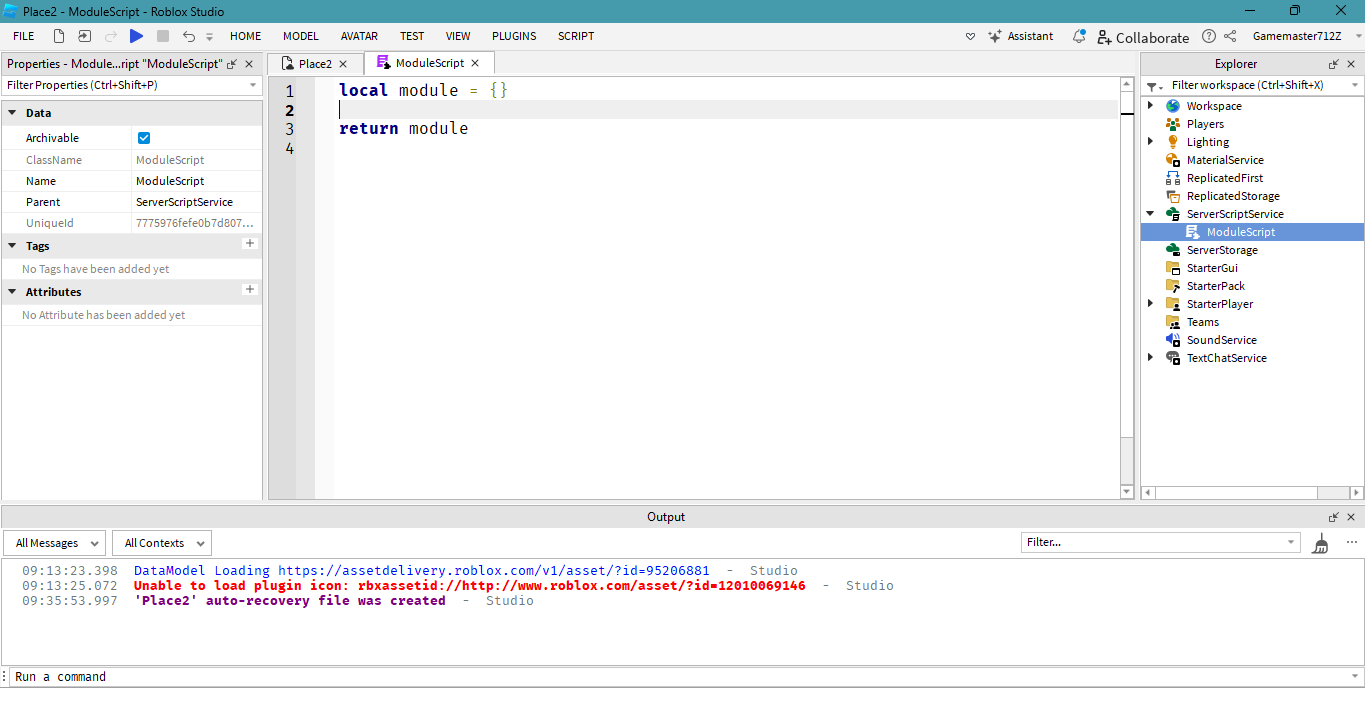1365x716 pixels.
Task: Open the Roblox Assistant
Action: tap(1020, 36)
